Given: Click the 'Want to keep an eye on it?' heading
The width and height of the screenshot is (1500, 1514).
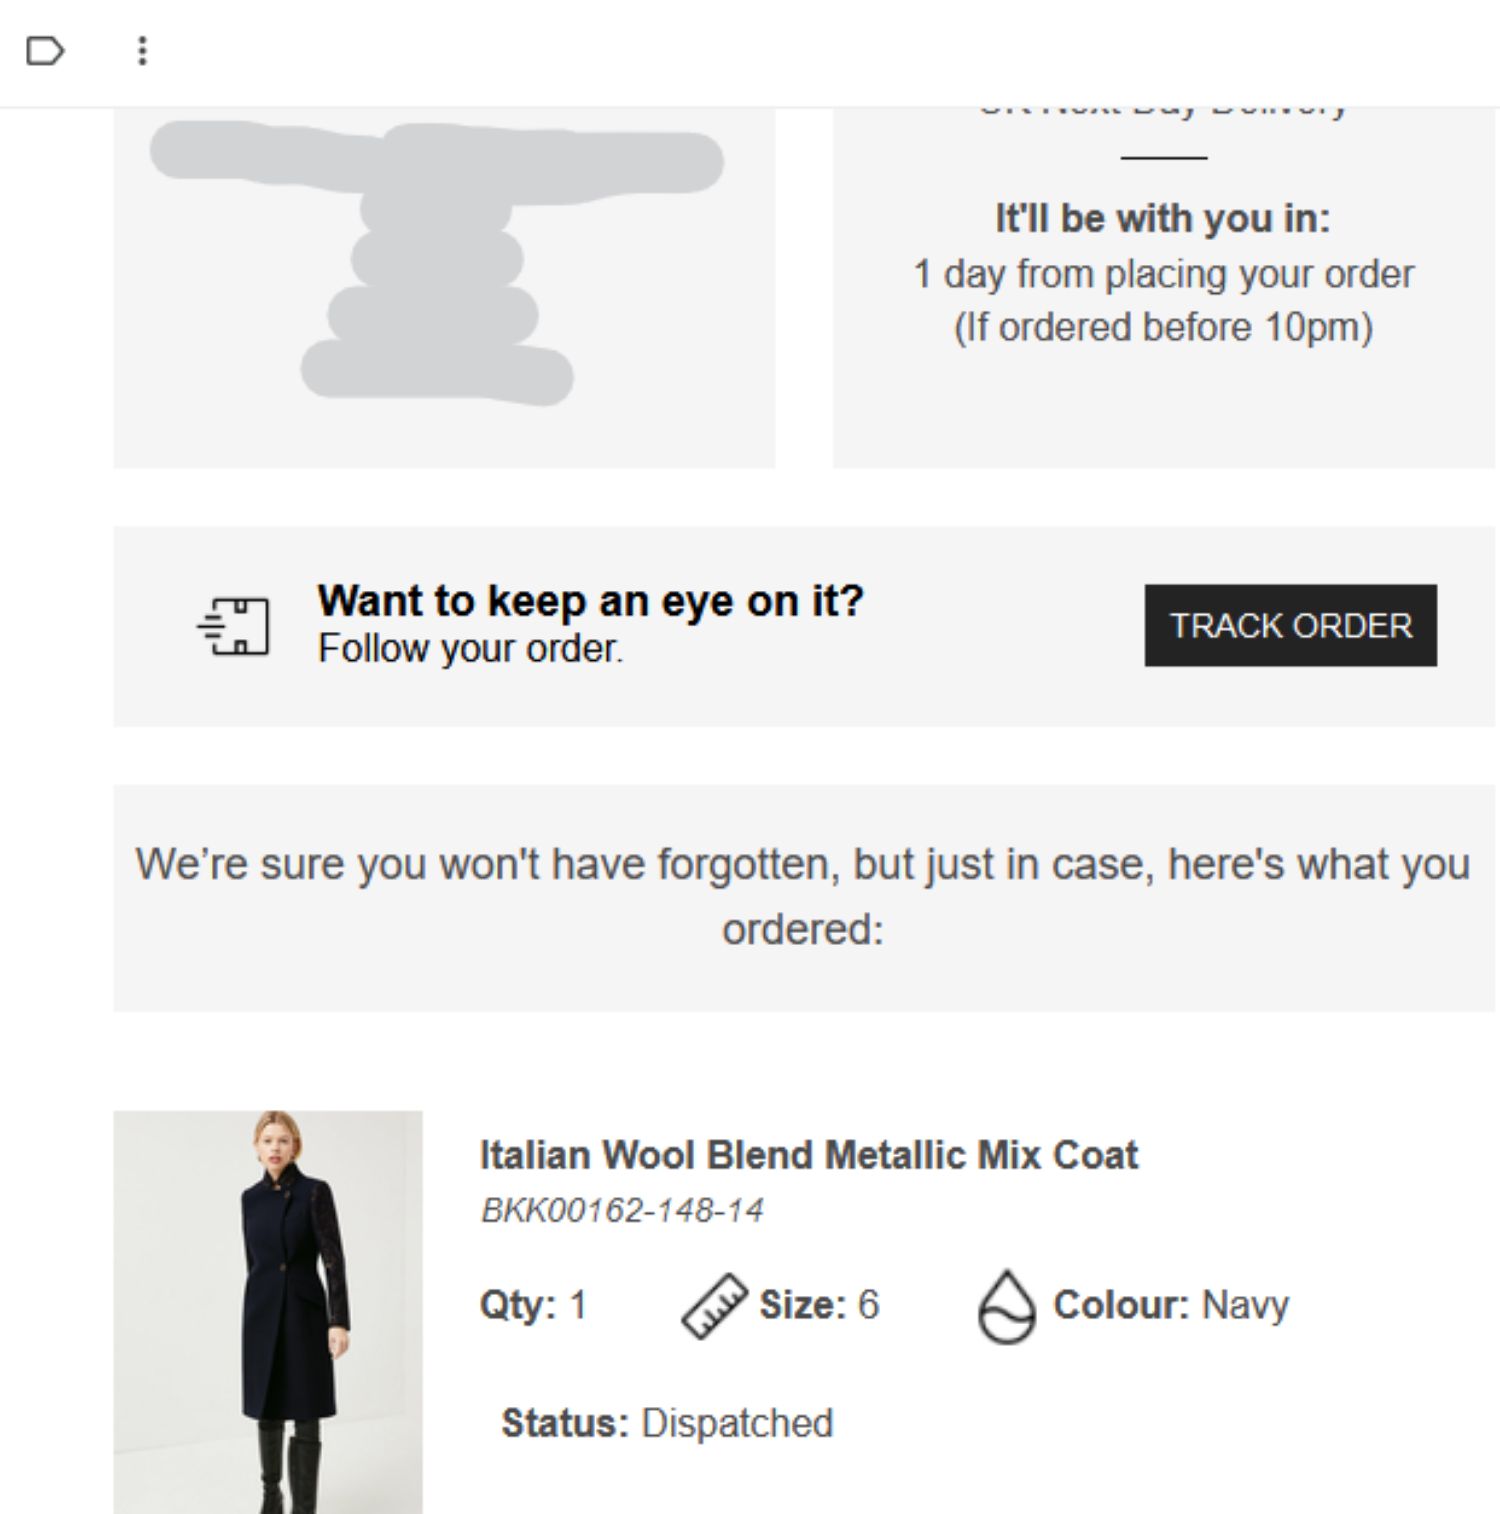Looking at the screenshot, I should (x=590, y=600).
